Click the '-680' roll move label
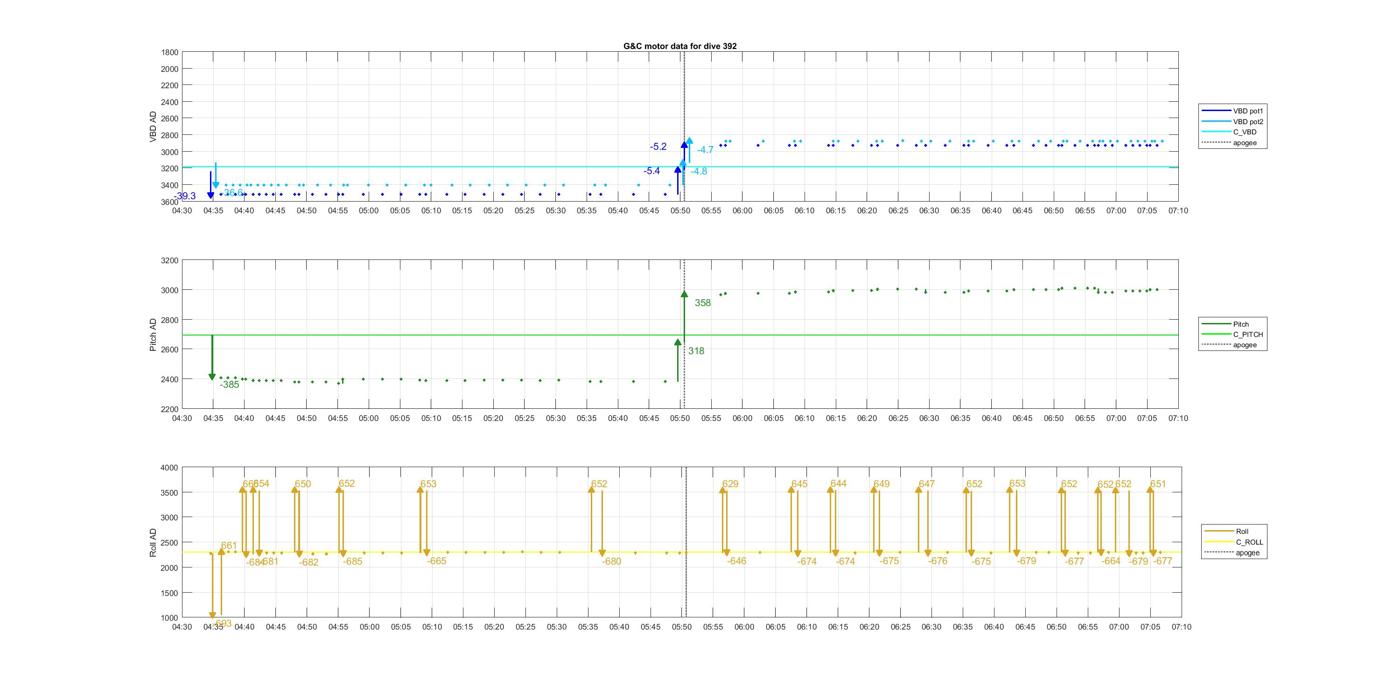Screen dimensions: 1400x693 pyautogui.click(x=611, y=561)
